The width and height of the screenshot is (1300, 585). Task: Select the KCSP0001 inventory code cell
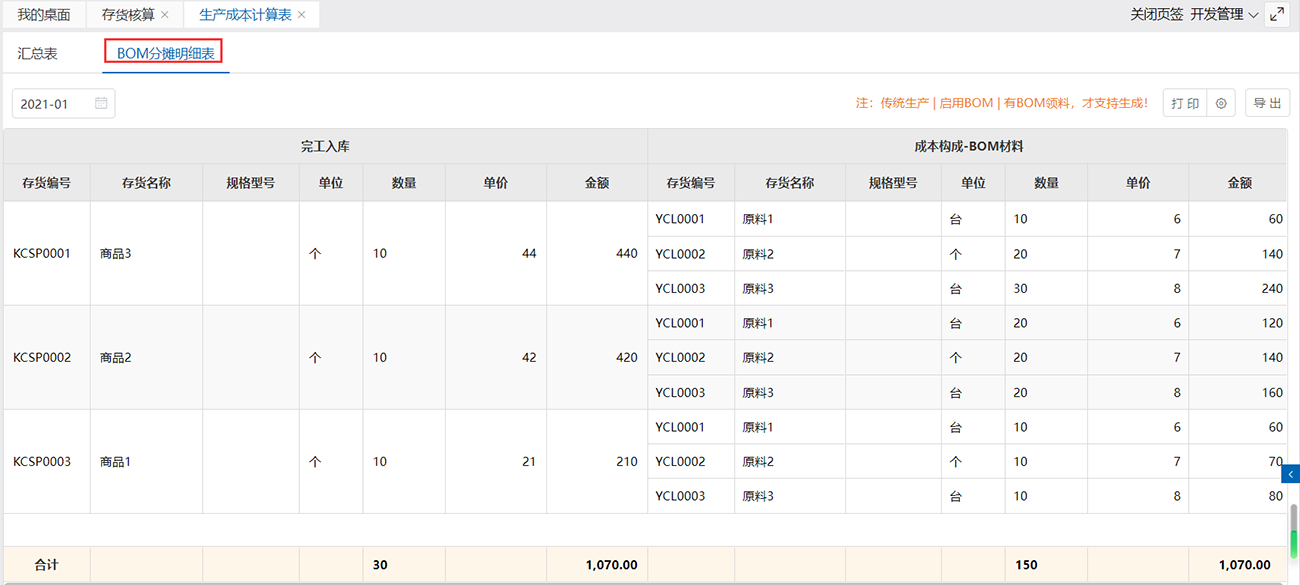coord(42,254)
